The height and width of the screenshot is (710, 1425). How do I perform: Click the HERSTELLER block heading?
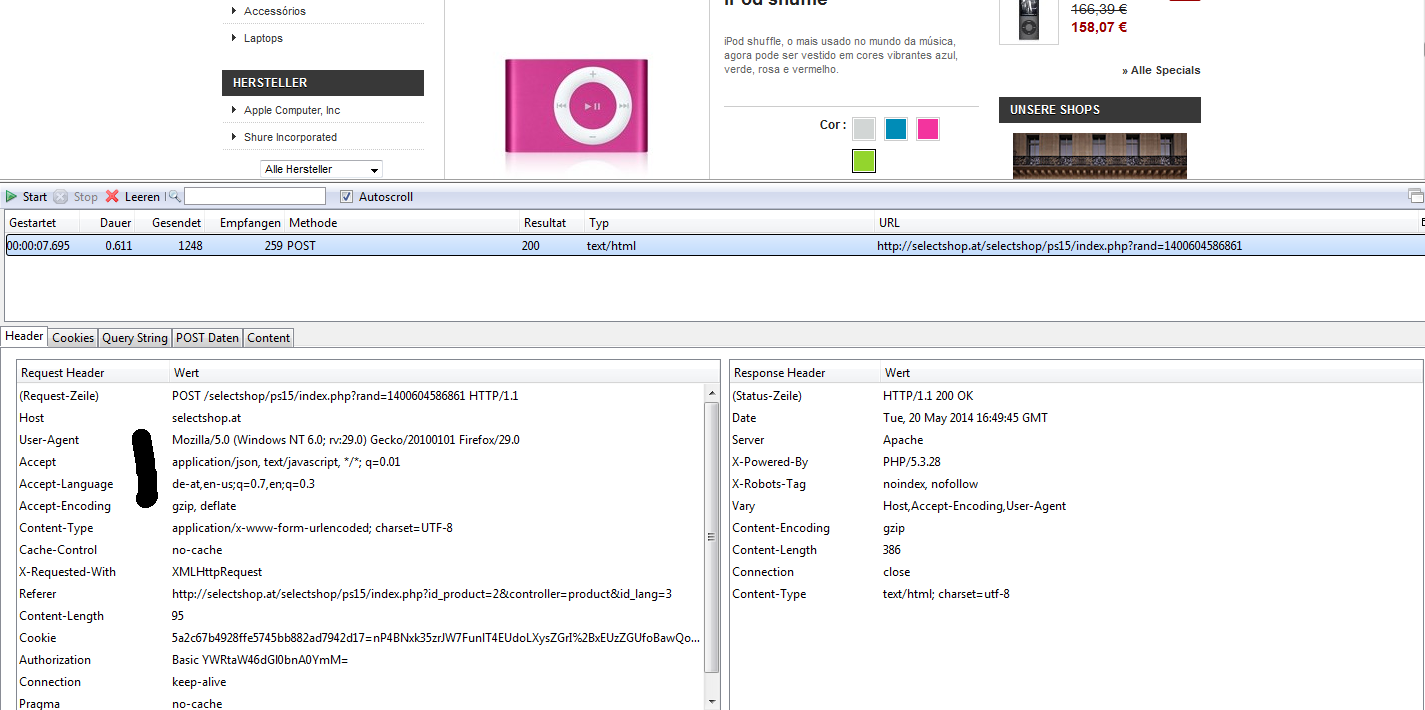(x=323, y=83)
